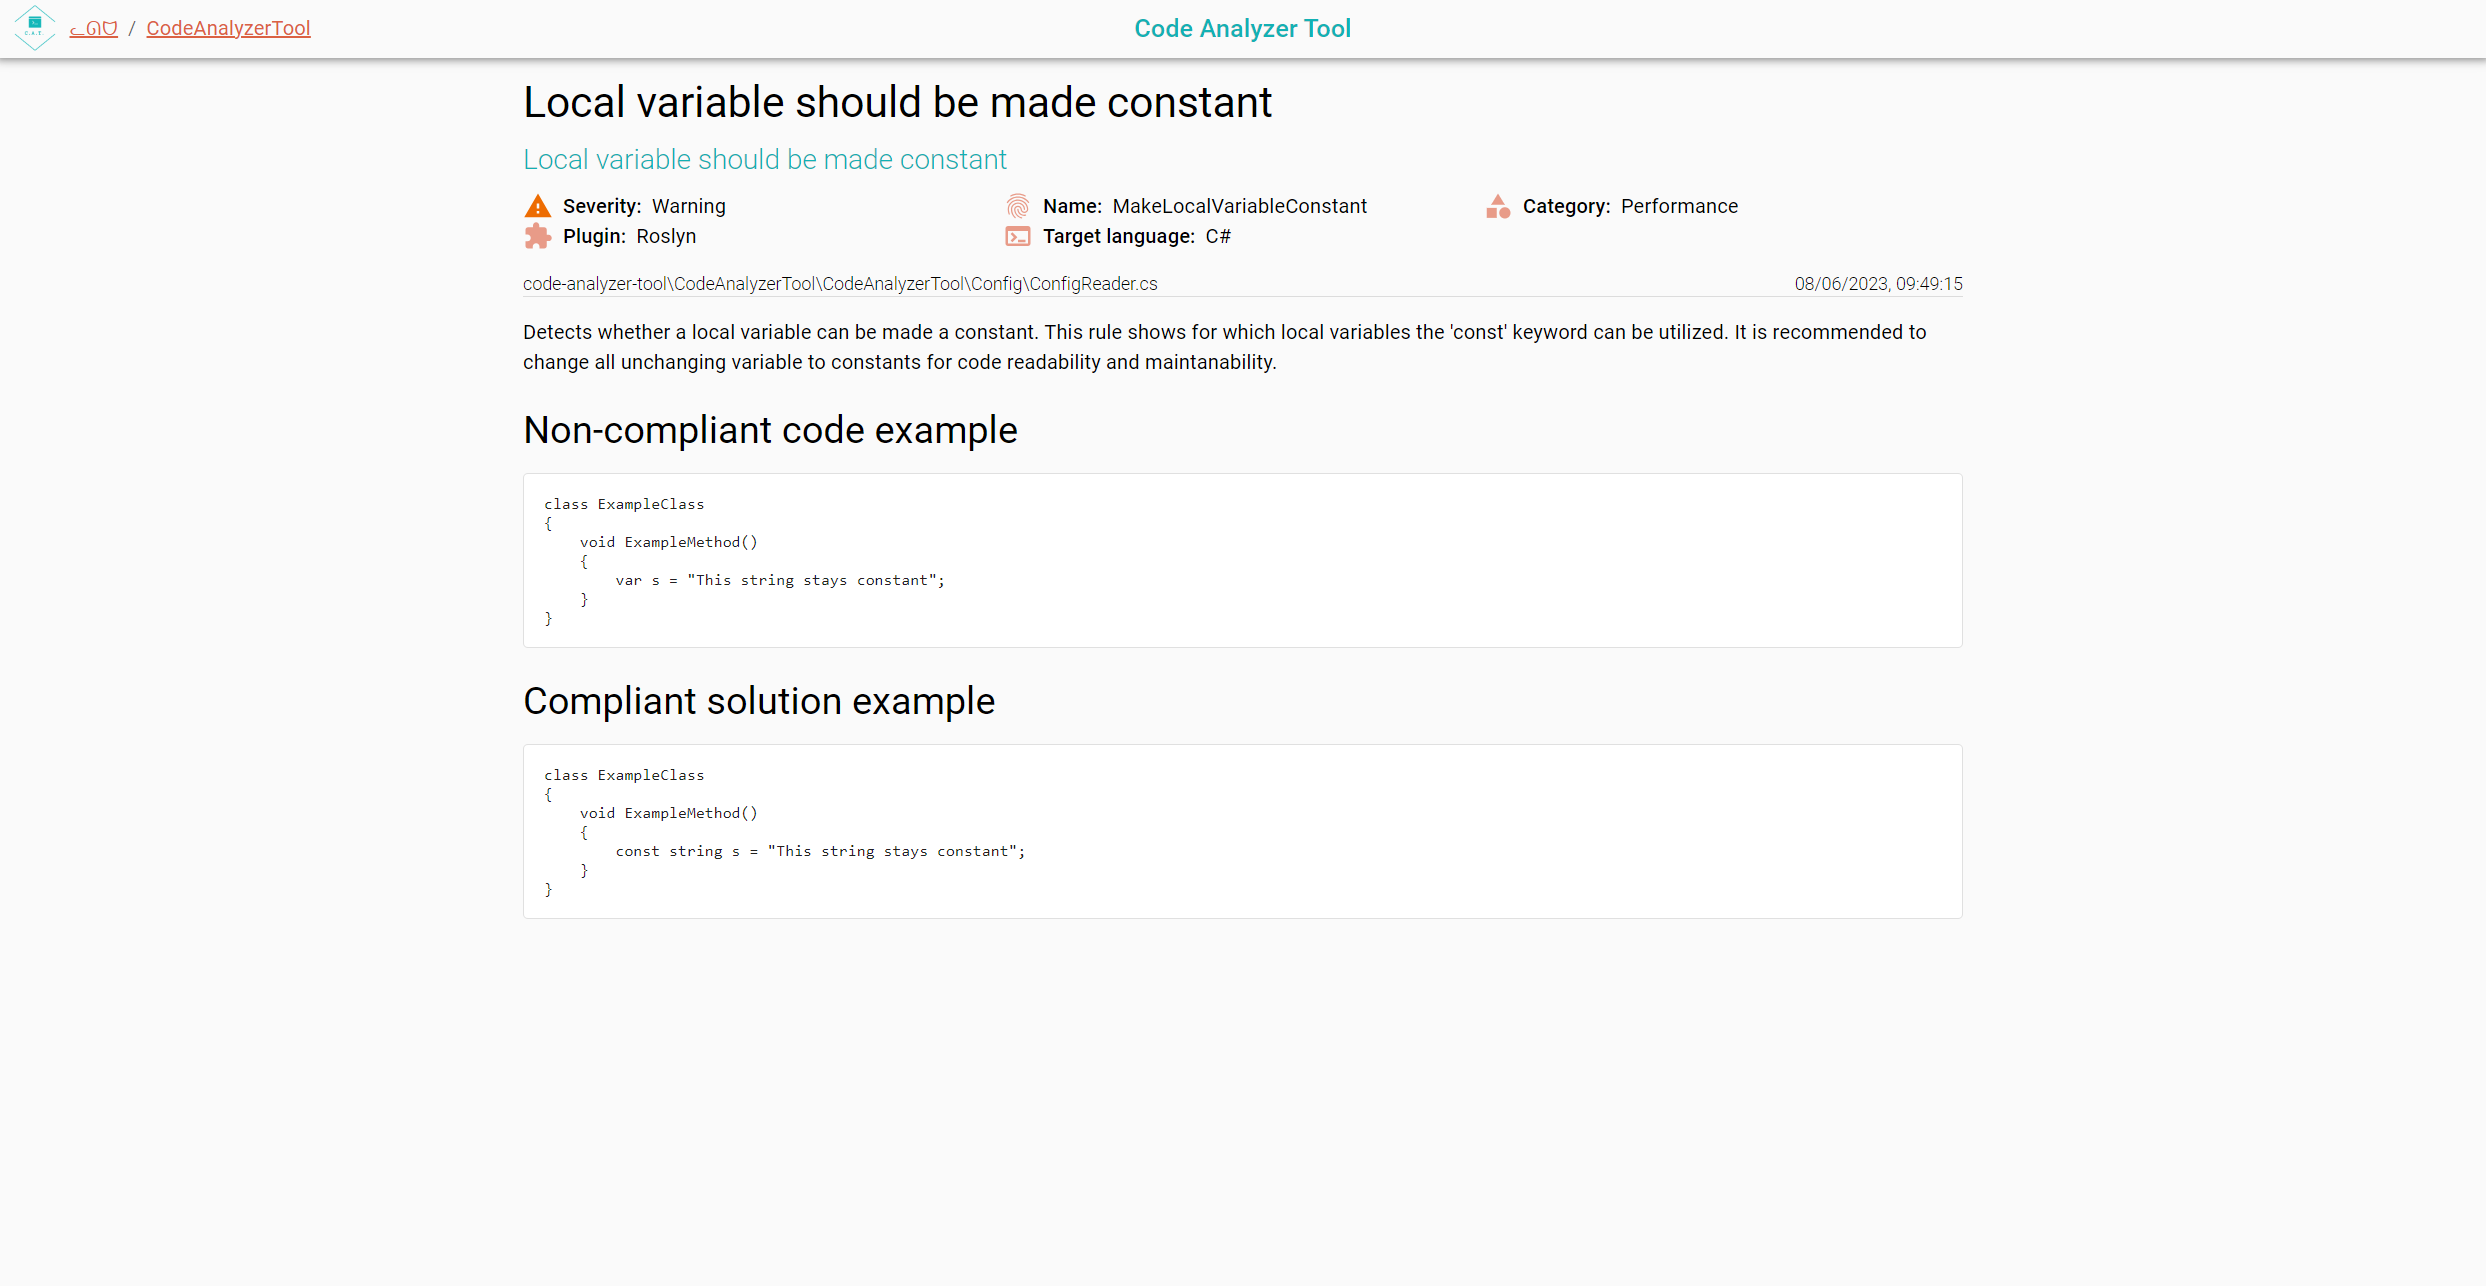
Task: Click the 08/06/2023 timestamp
Action: 1877,284
